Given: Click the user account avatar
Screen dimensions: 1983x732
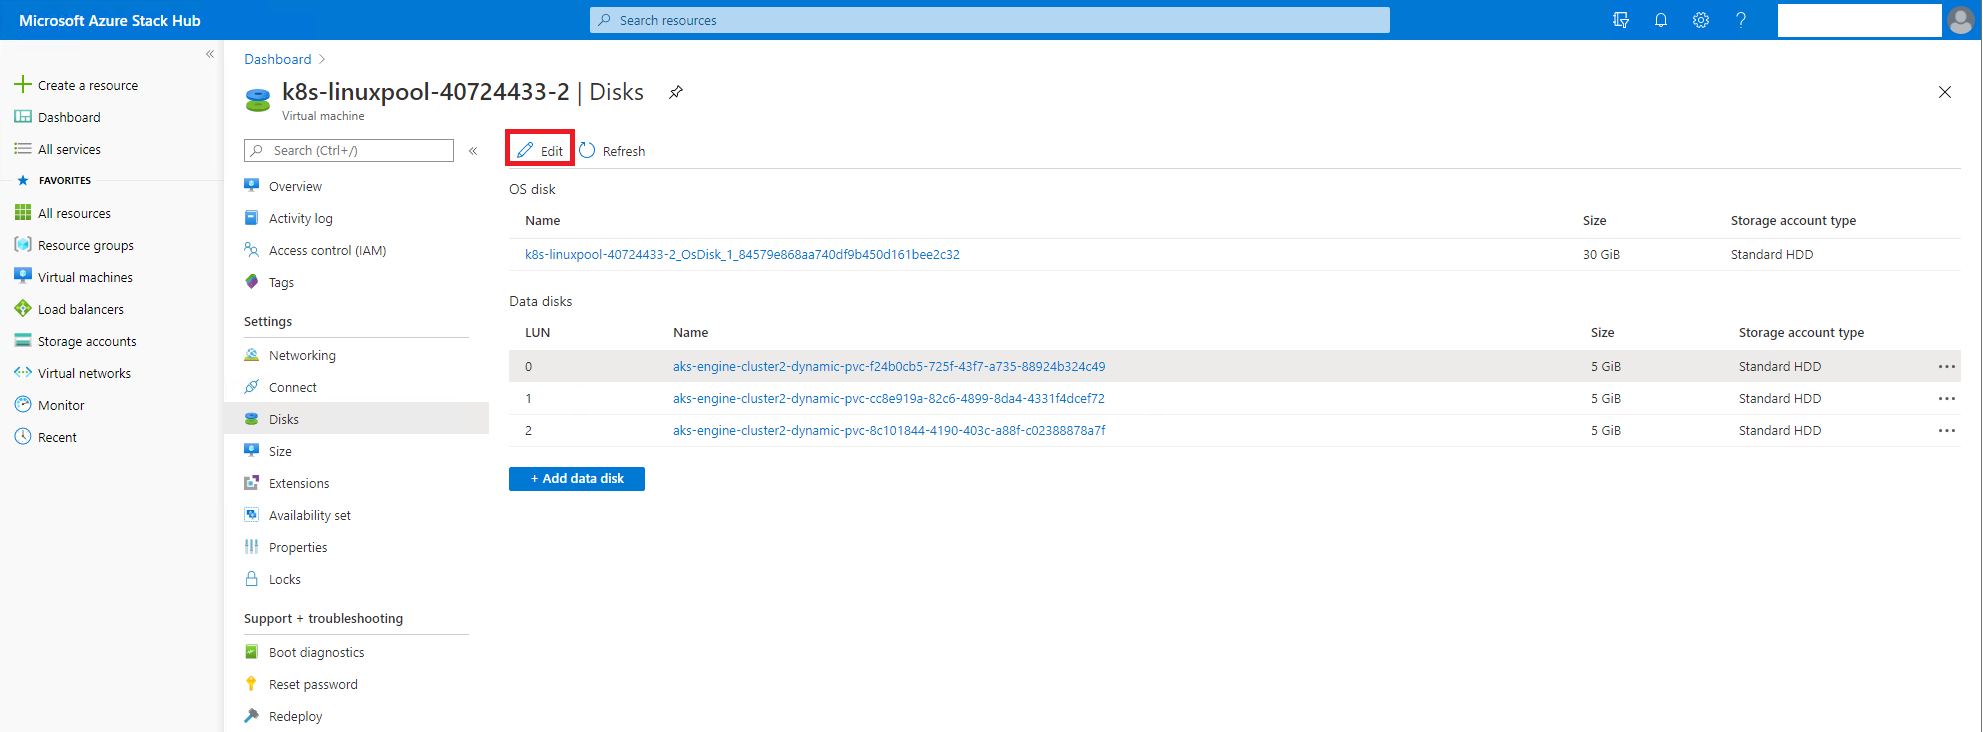Looking at the screenshot, I should click(1961, 20).
